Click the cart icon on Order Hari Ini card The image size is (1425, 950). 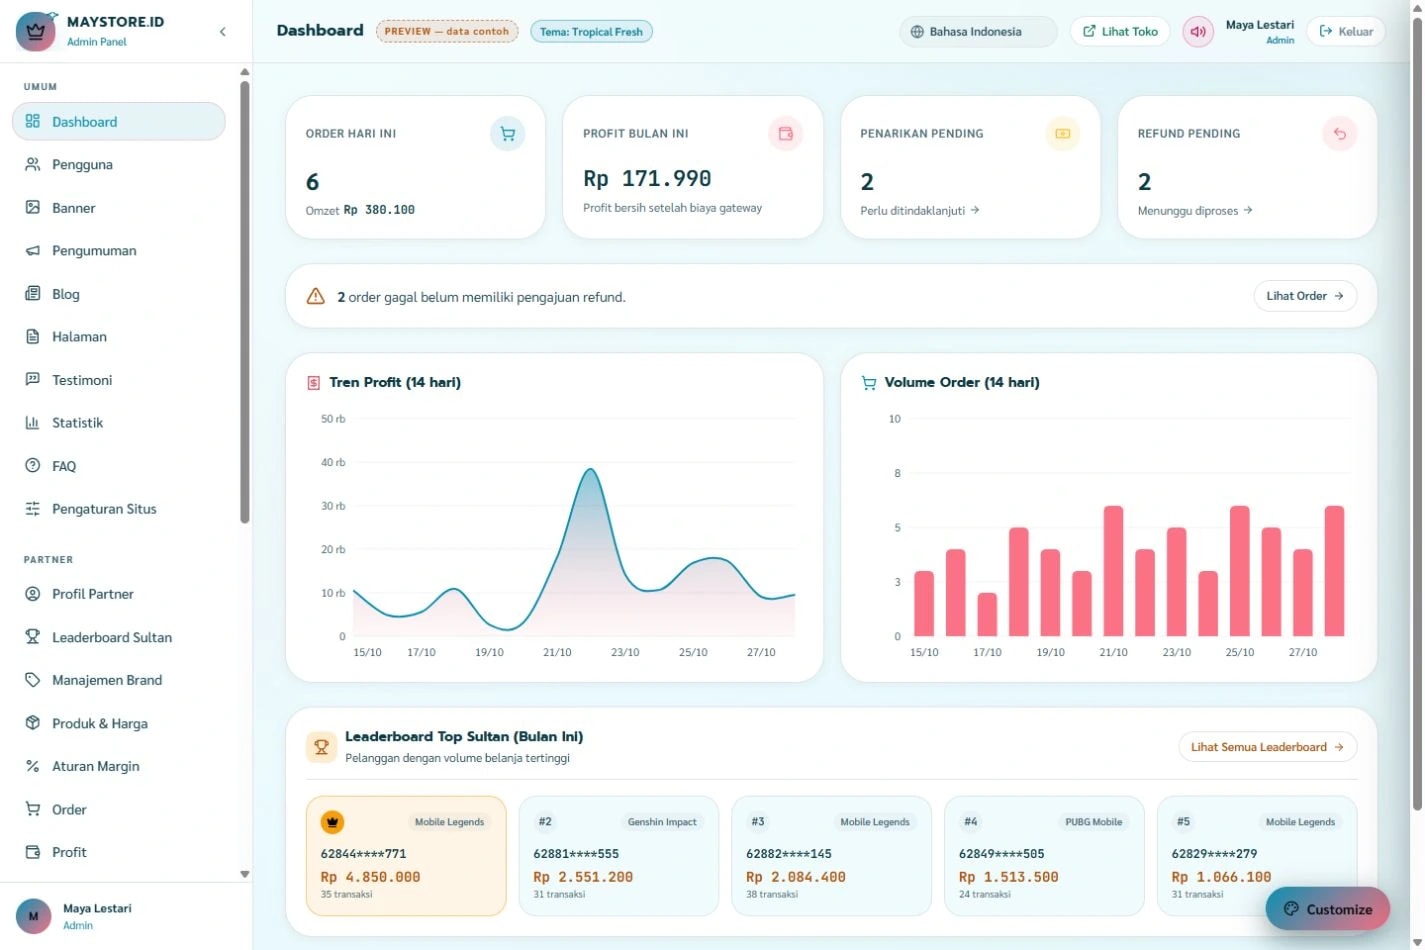coord(508,134)
